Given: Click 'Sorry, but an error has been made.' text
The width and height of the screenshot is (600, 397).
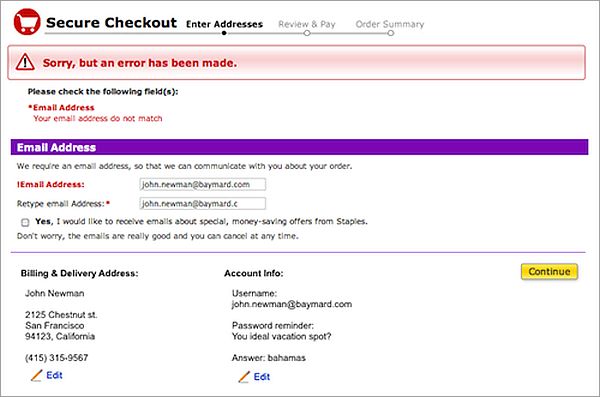Looking at the screenshot, I should click(140, 63).
